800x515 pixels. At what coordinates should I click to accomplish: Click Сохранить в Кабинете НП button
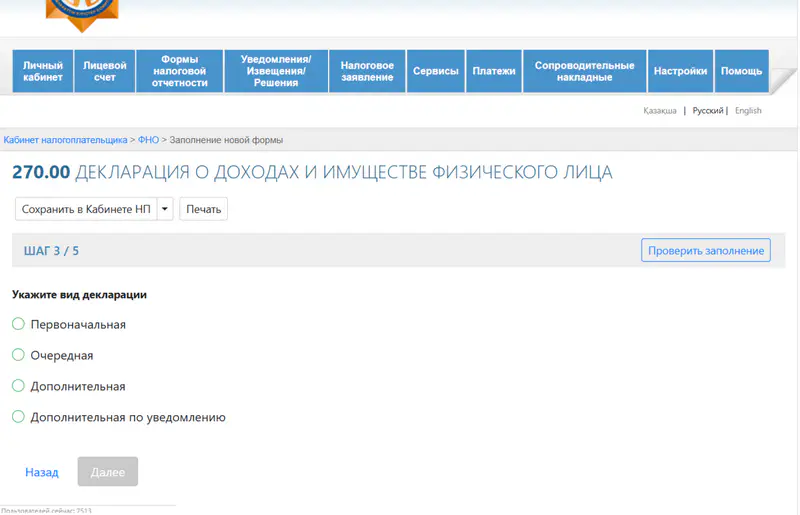coord(86,209)
